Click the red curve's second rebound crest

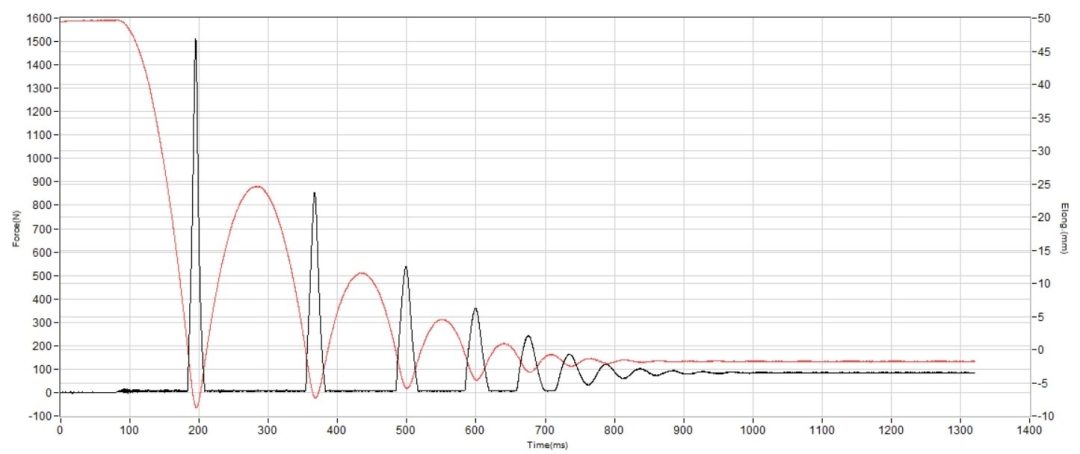pyautogui.click(x=363, y=274)
